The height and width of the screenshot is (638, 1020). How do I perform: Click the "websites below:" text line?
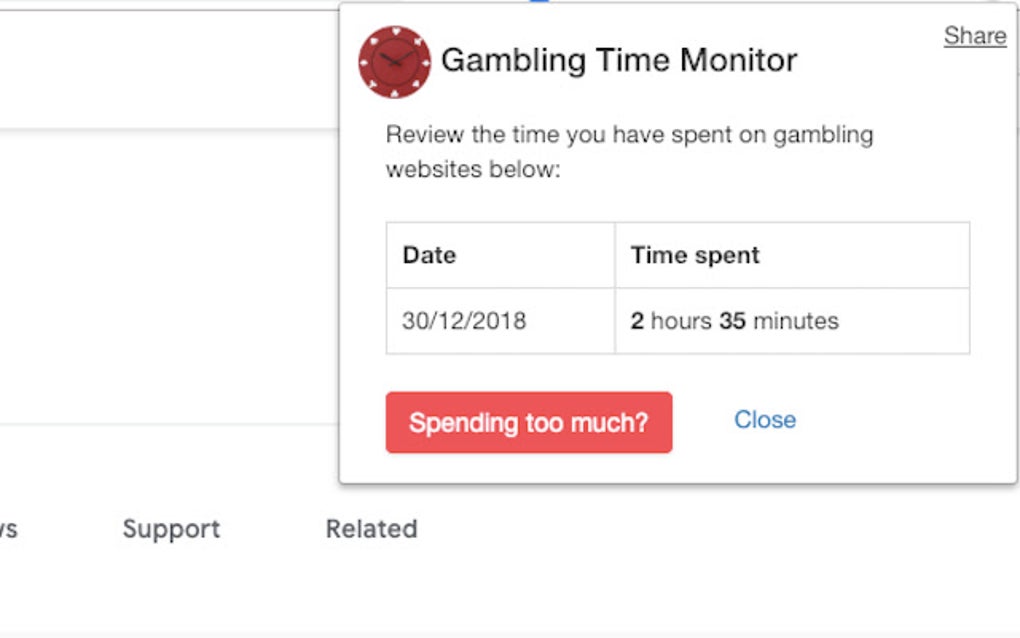[473, 169]
